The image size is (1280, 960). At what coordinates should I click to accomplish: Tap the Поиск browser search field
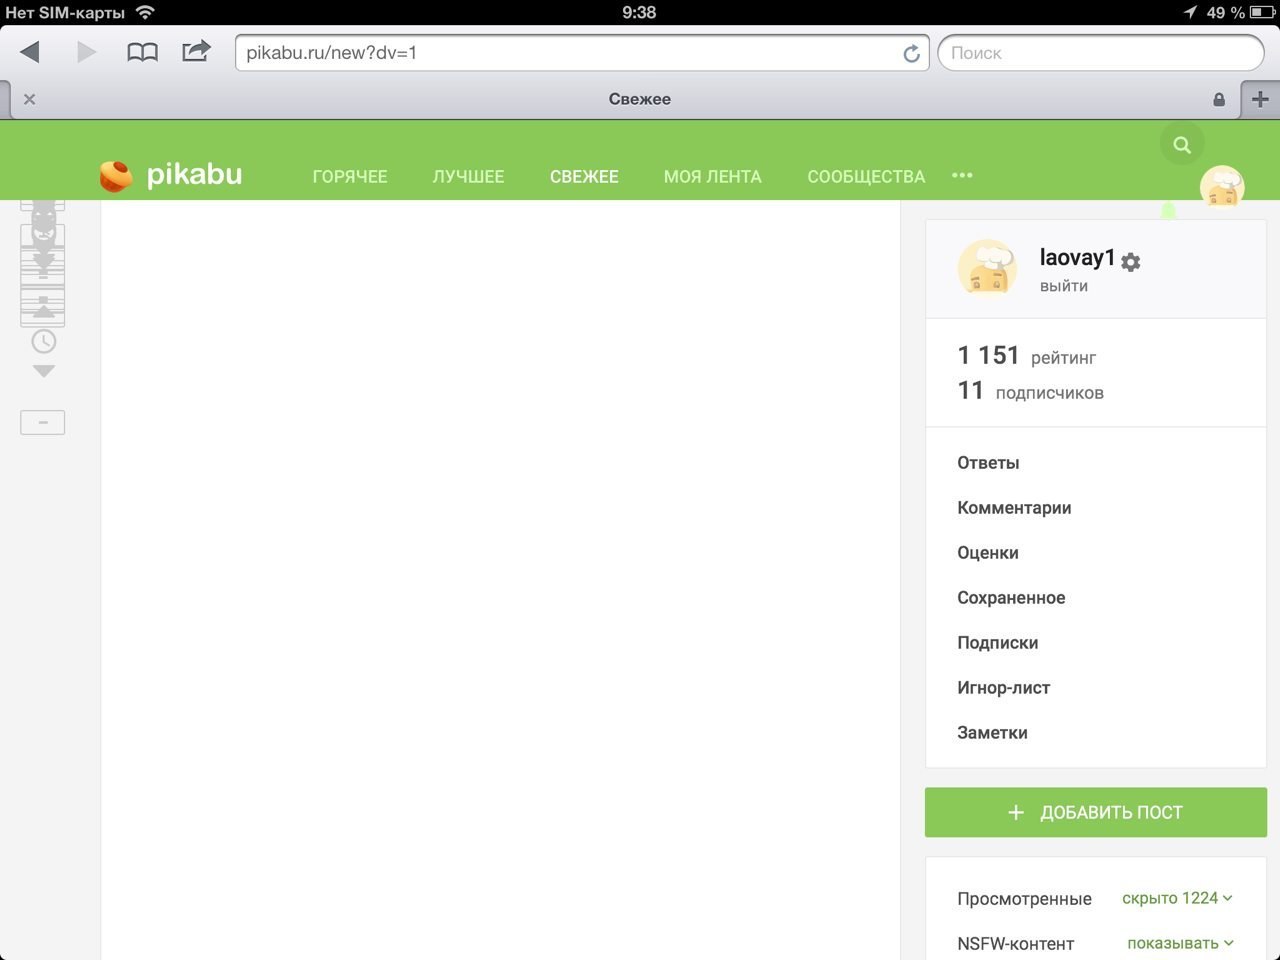[x=1101, y=53]
